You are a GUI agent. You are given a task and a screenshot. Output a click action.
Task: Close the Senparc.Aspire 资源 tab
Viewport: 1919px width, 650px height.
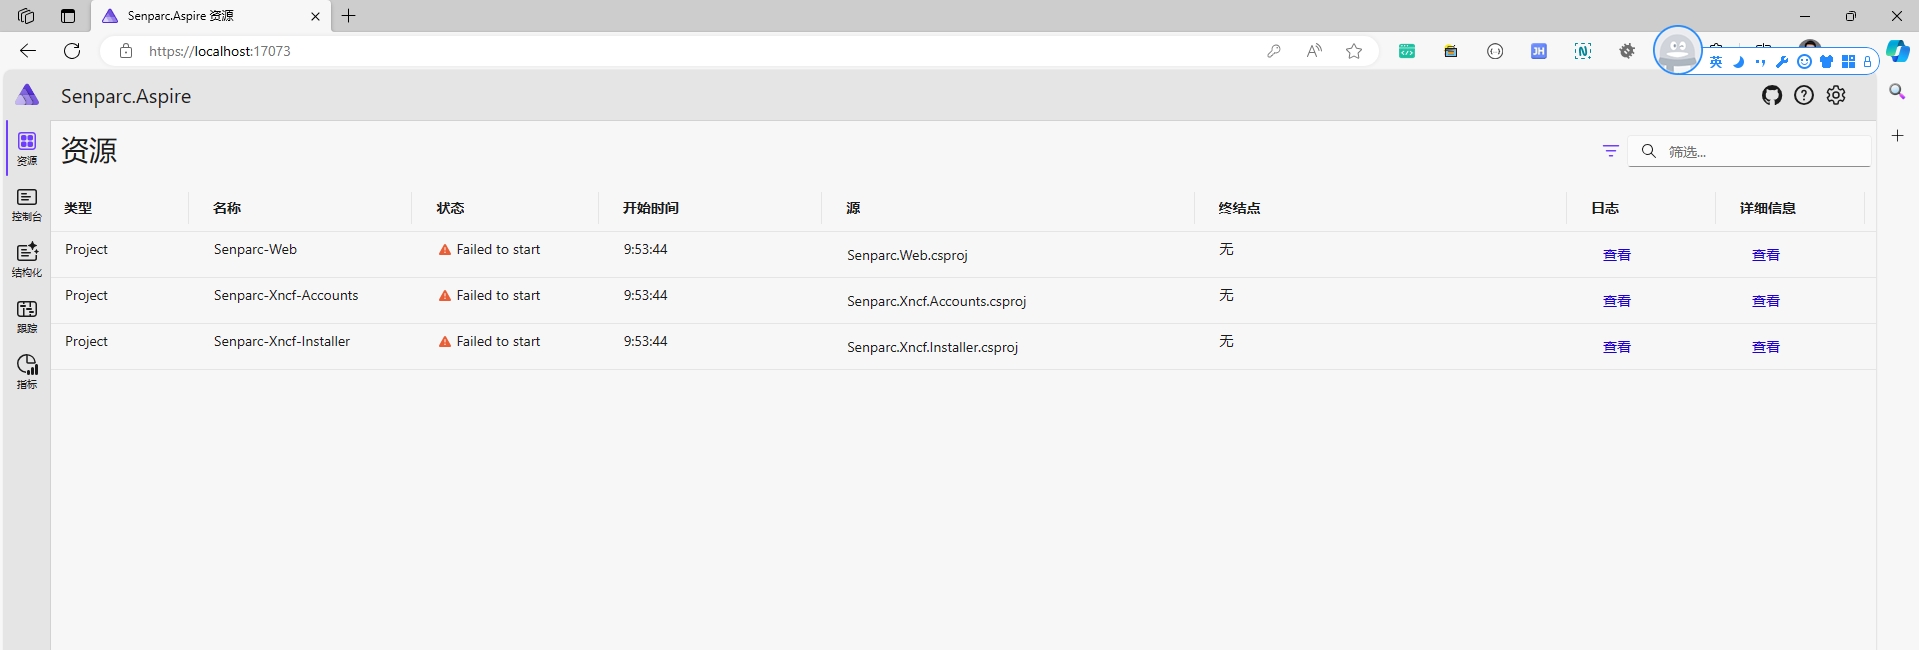coord(315,16)
